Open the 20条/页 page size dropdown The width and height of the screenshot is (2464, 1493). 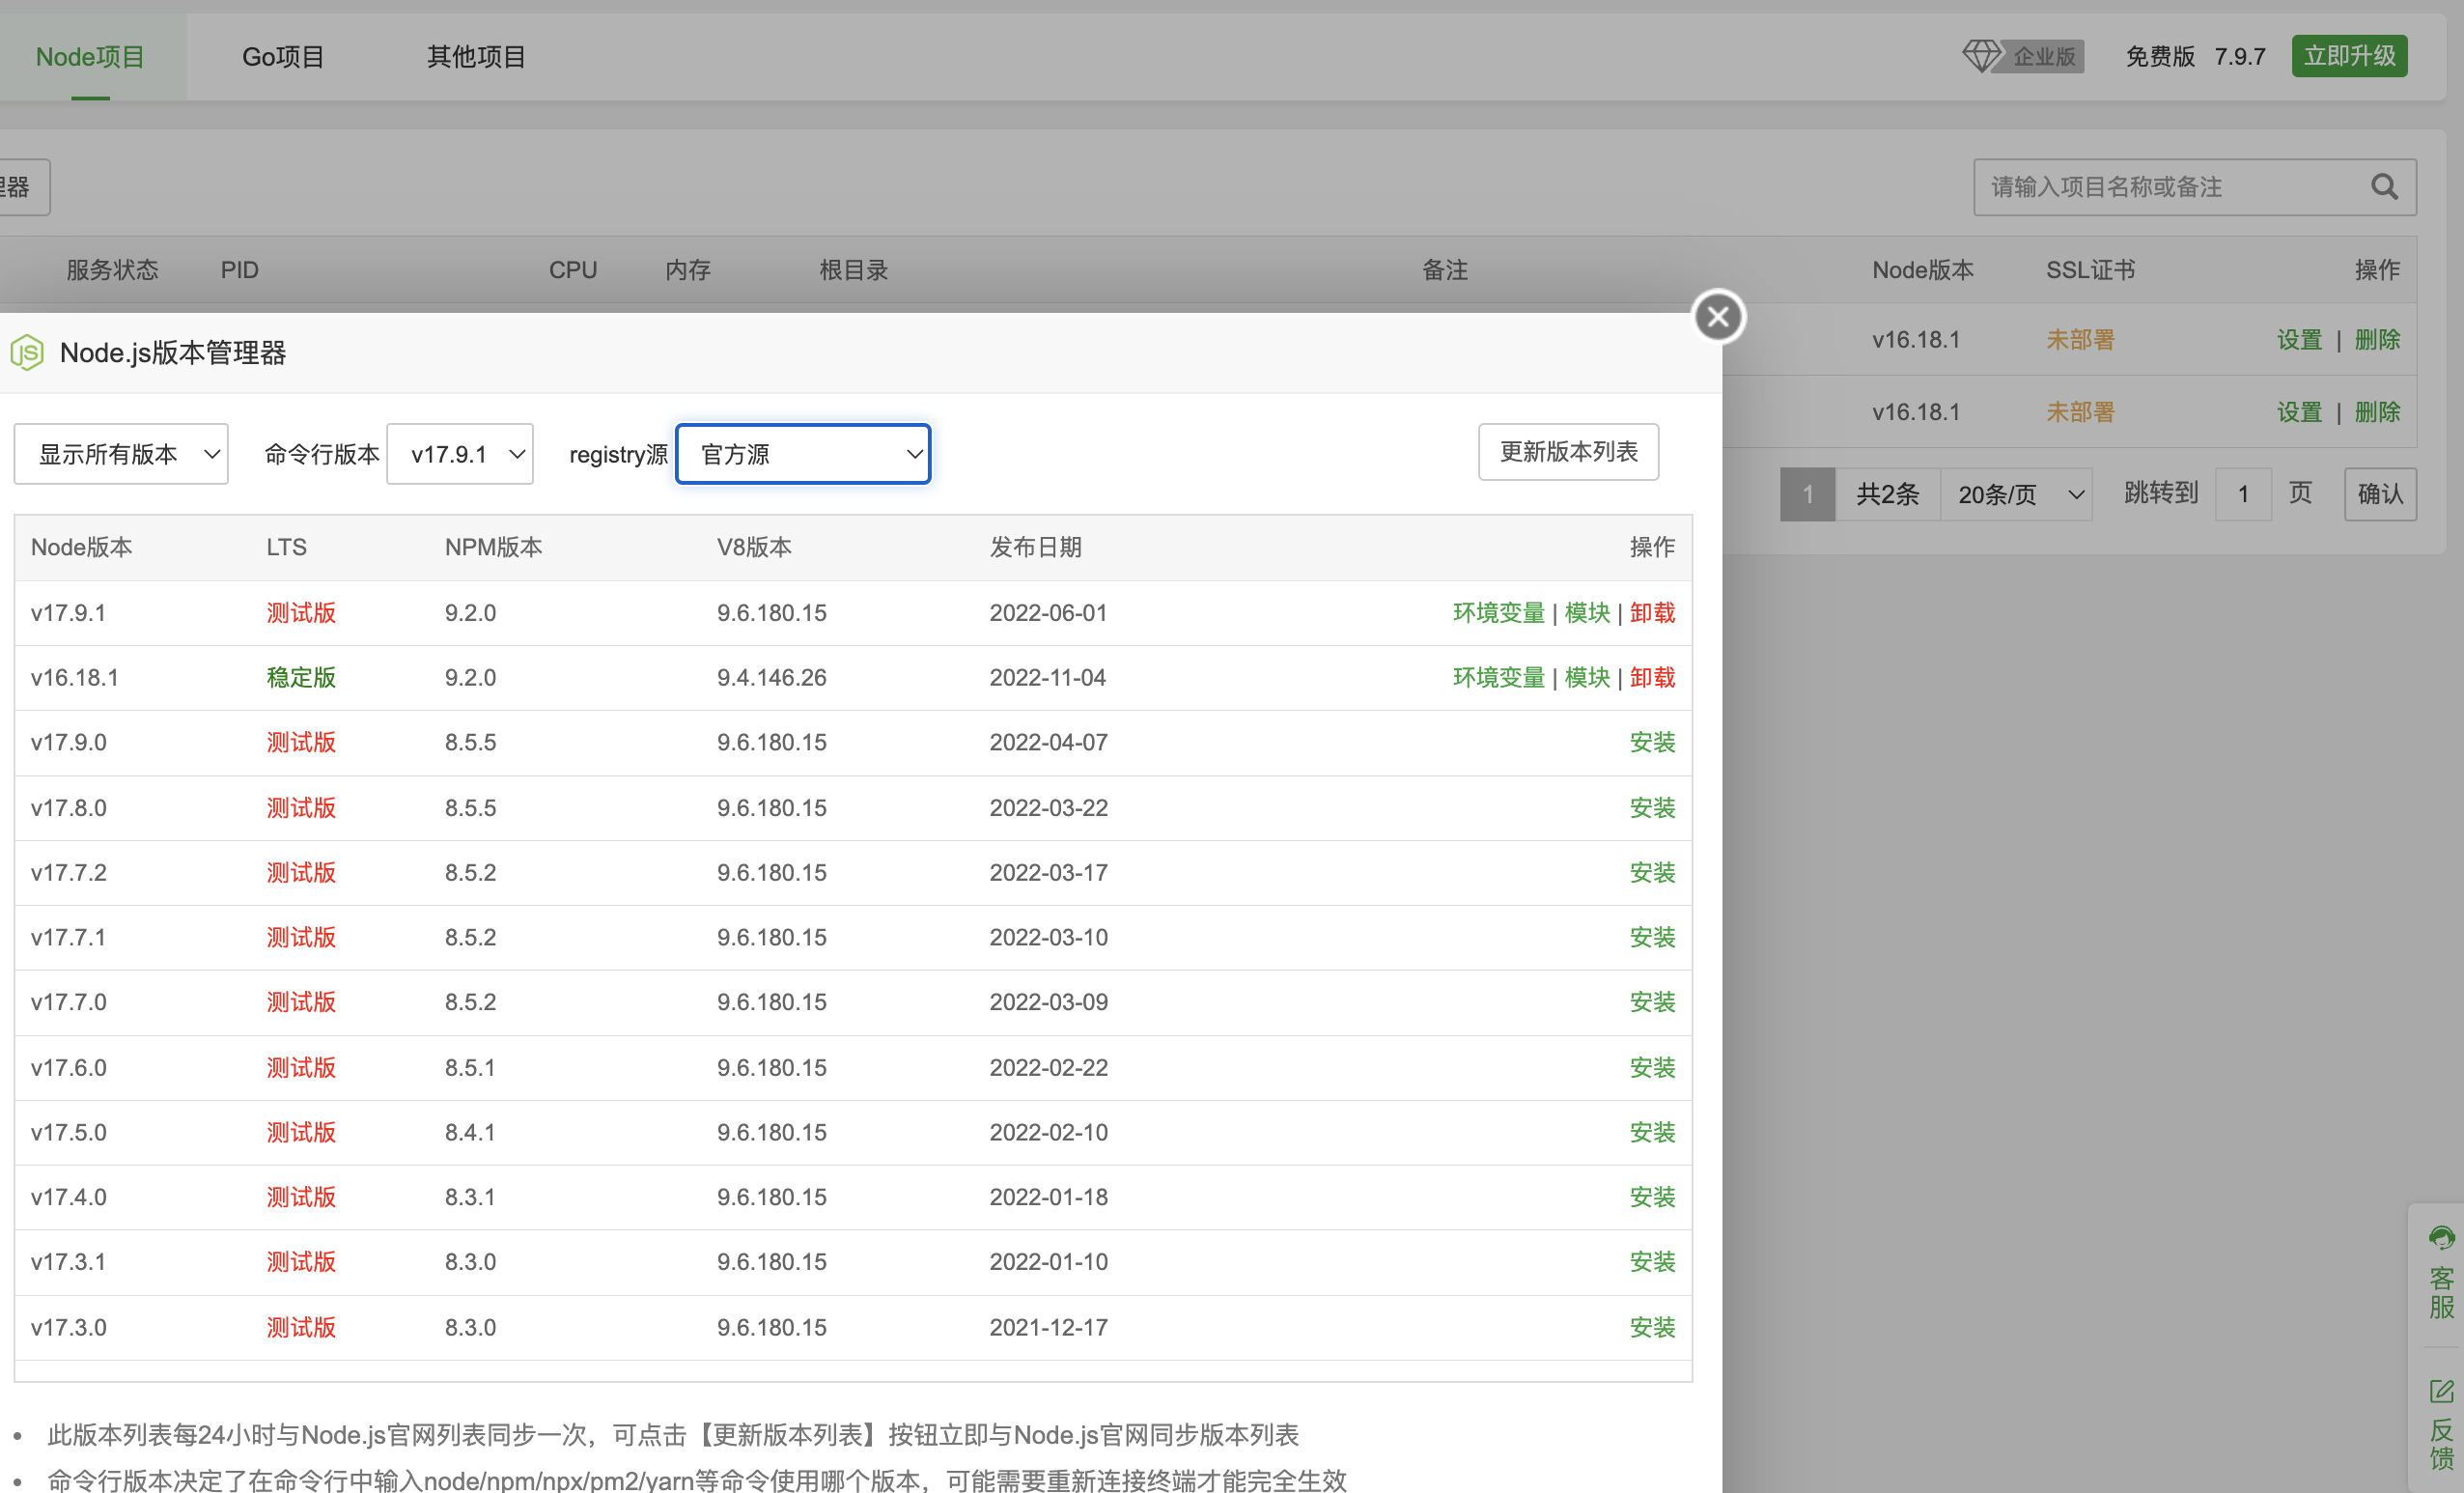coord(2016,494)
